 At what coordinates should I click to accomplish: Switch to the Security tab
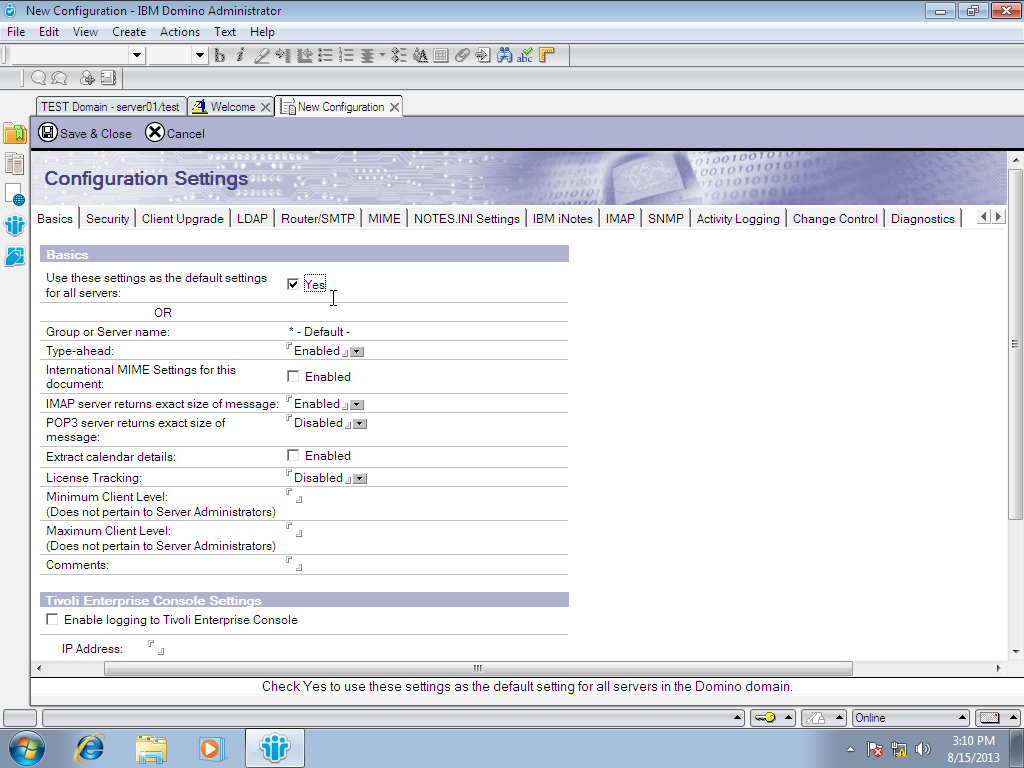tap(107, 219)
